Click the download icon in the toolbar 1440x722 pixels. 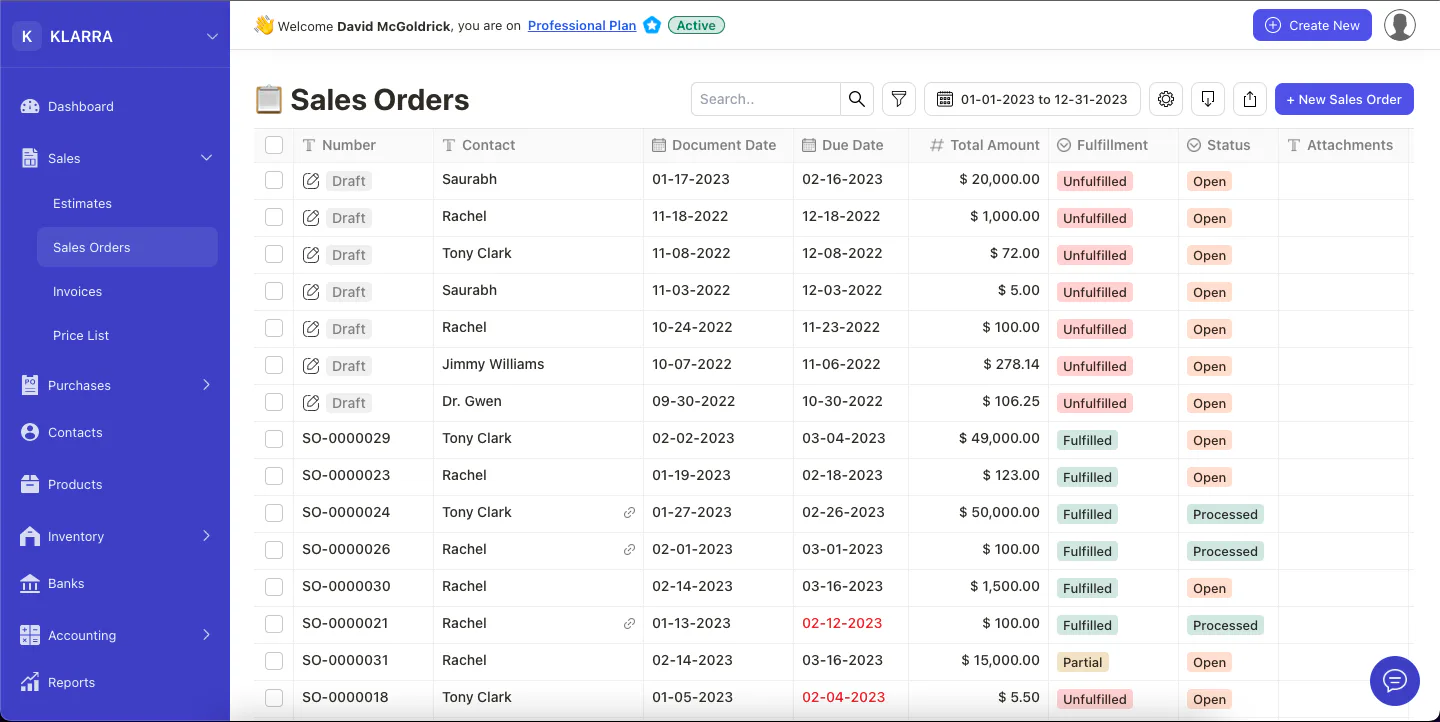pos(1207,99)
